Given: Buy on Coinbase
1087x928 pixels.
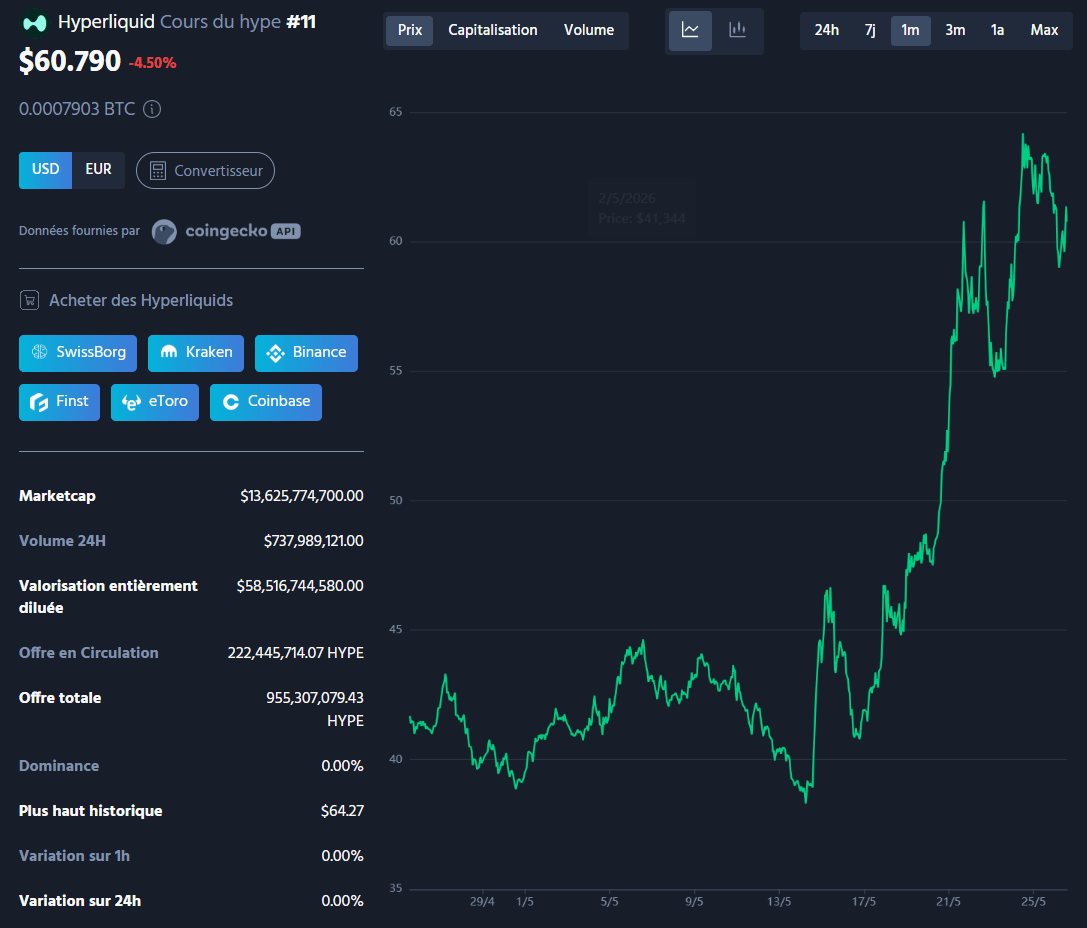Looking at the screenshot, I should 266,402.
